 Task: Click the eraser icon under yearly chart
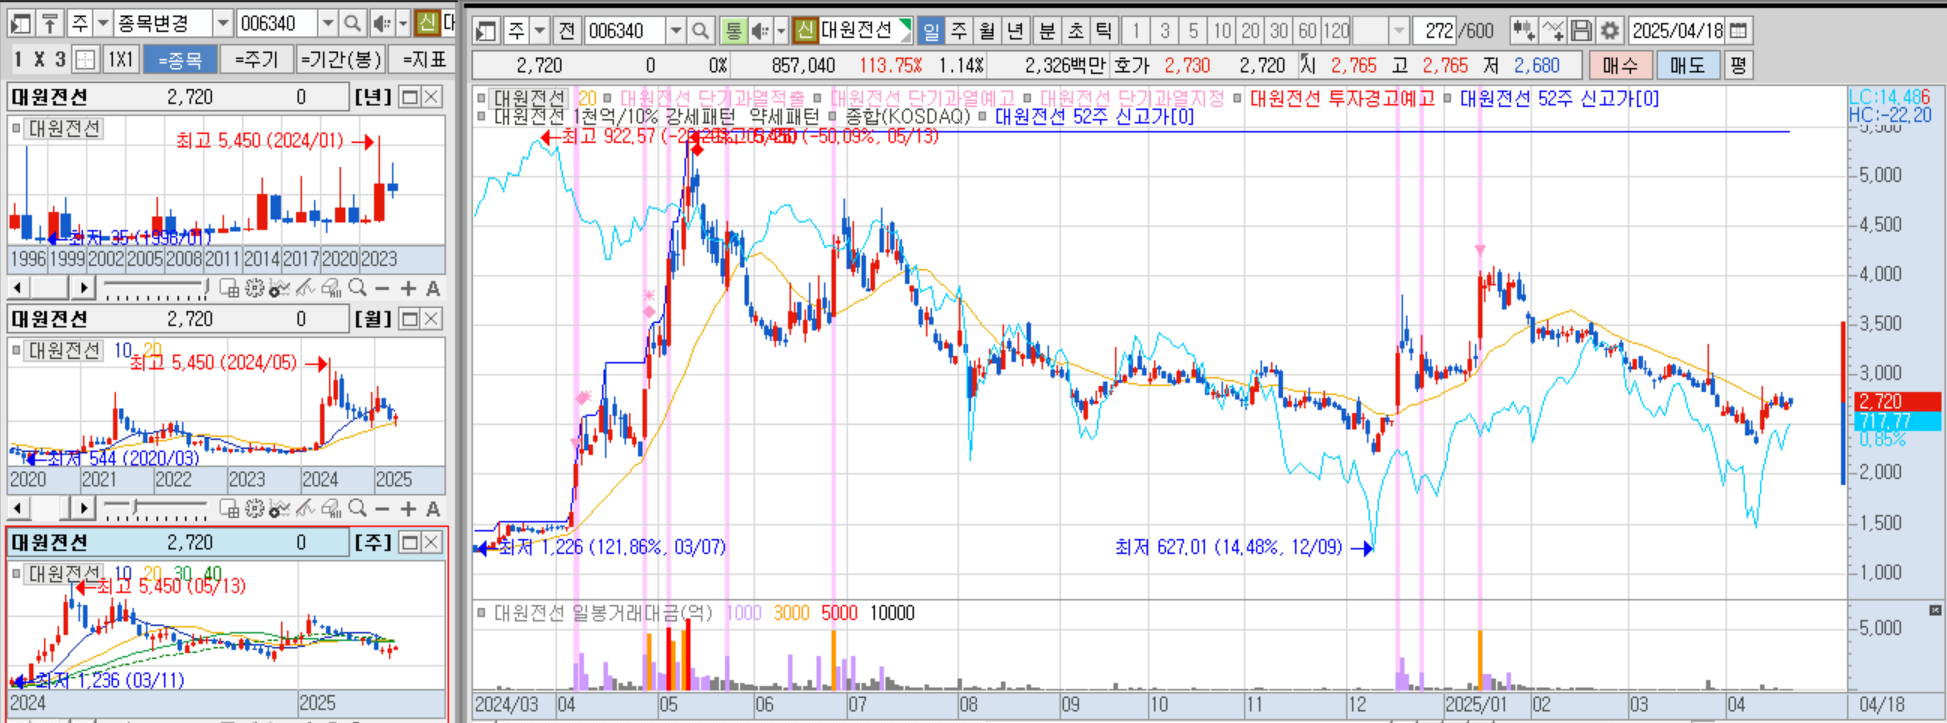pyautogui.click(x=331, y=288)
